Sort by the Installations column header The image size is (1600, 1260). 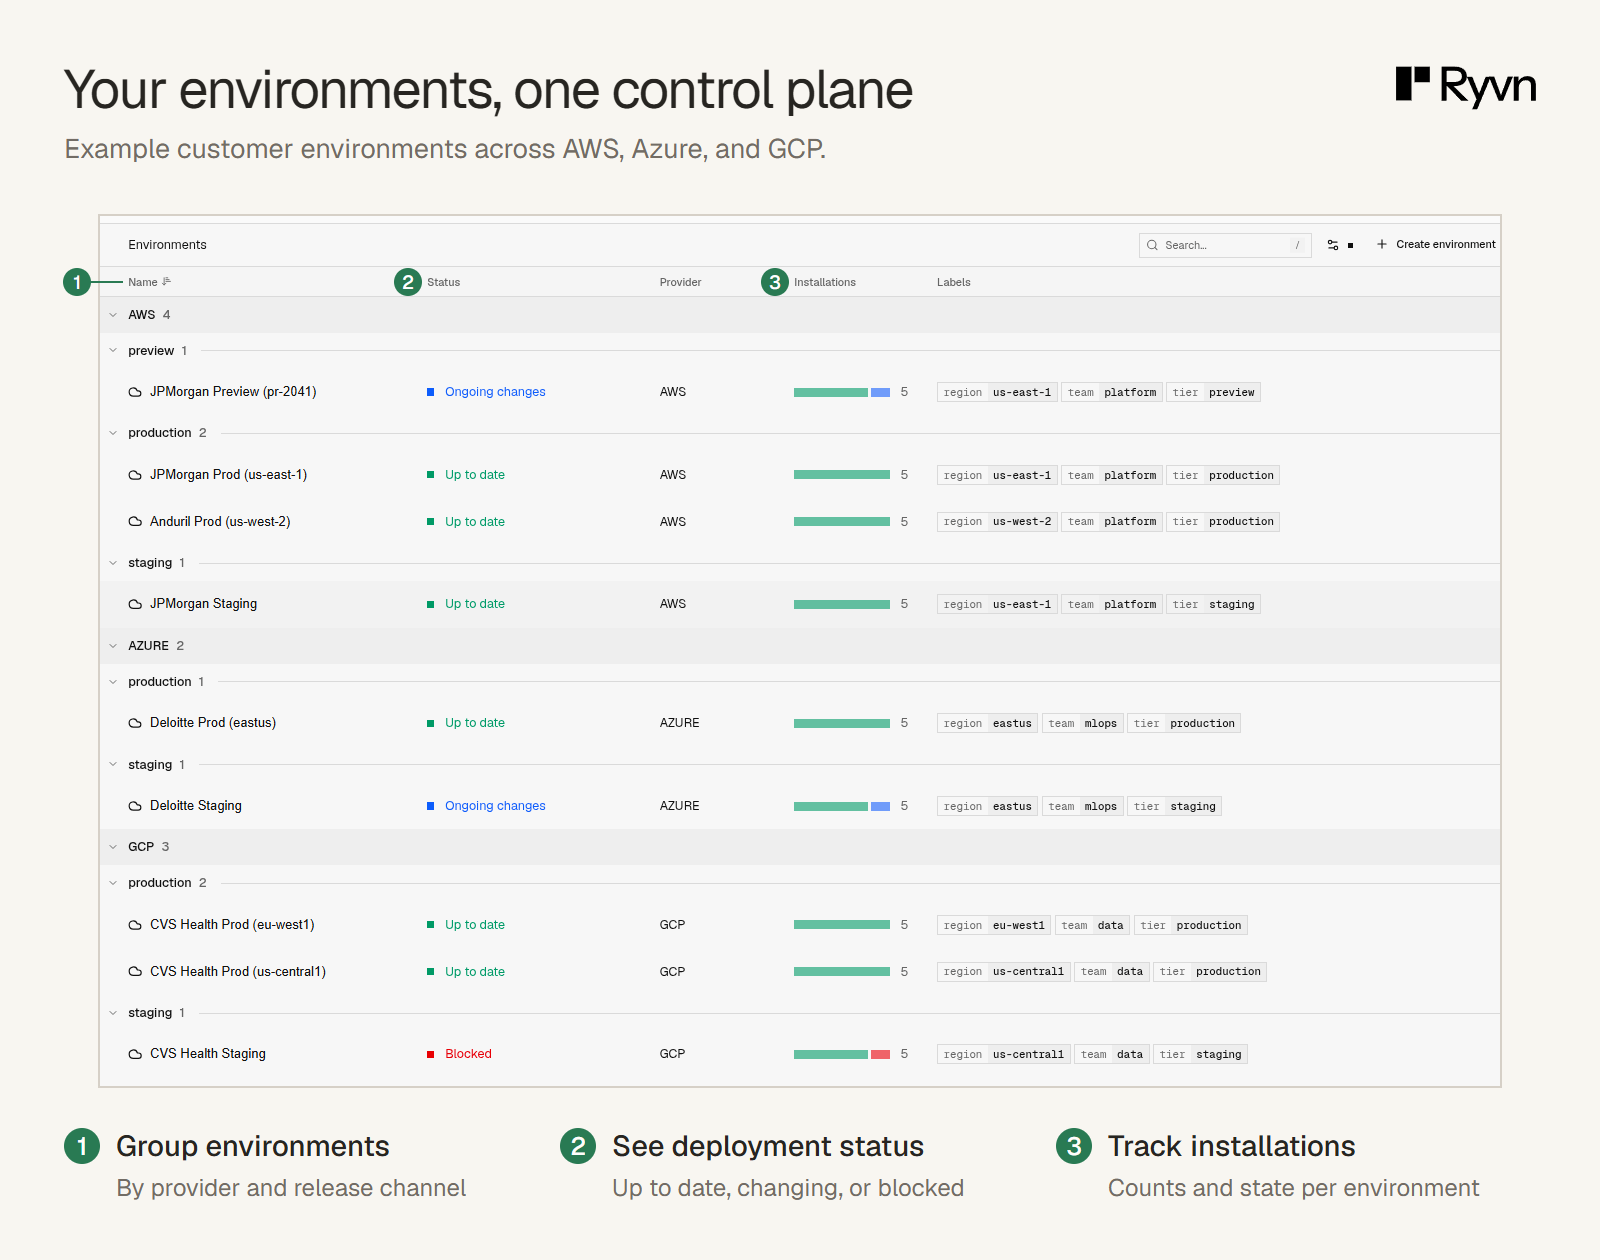pos(825,282)
